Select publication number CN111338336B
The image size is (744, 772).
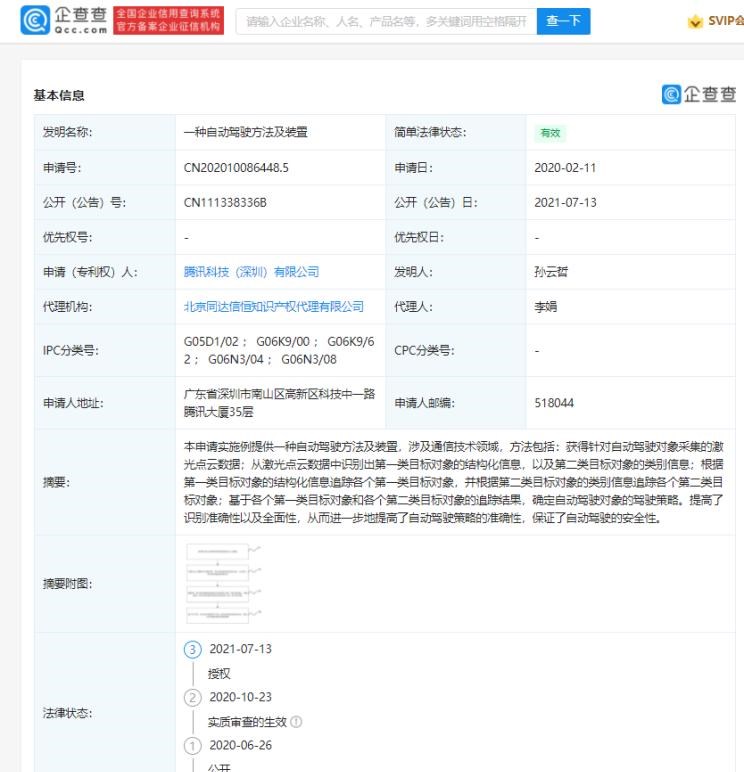(225, 202)
